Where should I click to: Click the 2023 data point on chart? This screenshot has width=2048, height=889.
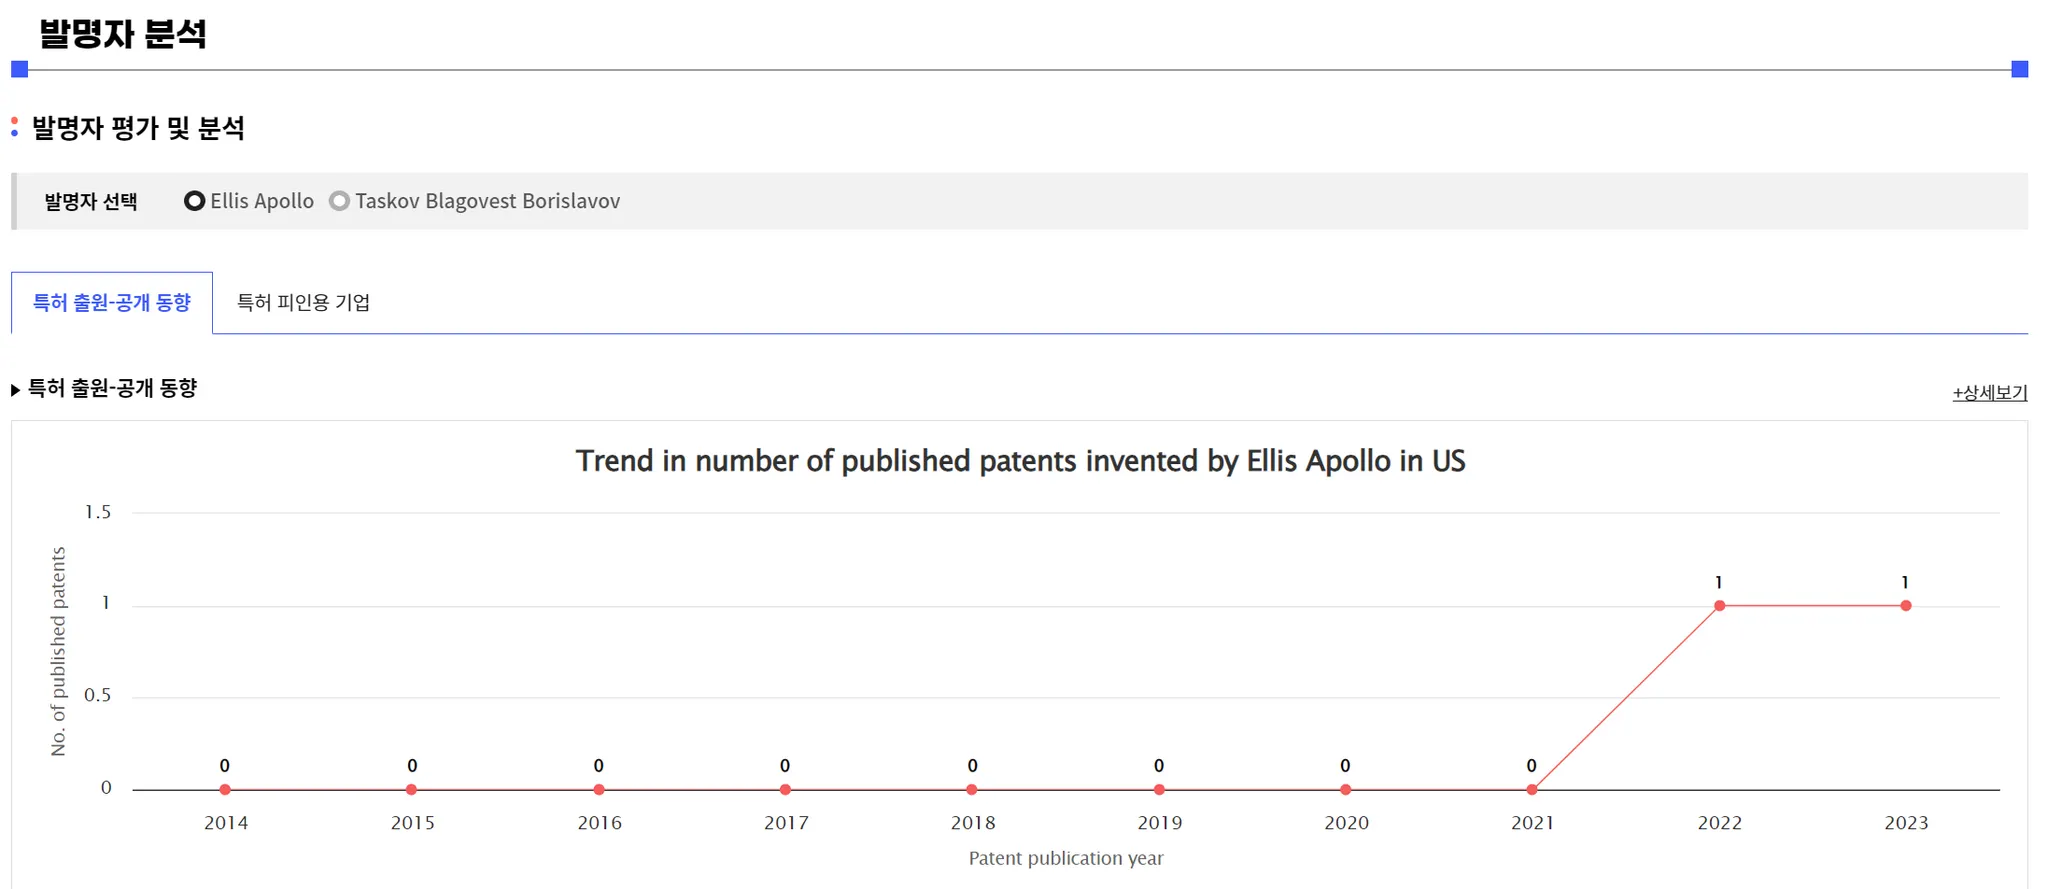click(x=1906, y=606)
